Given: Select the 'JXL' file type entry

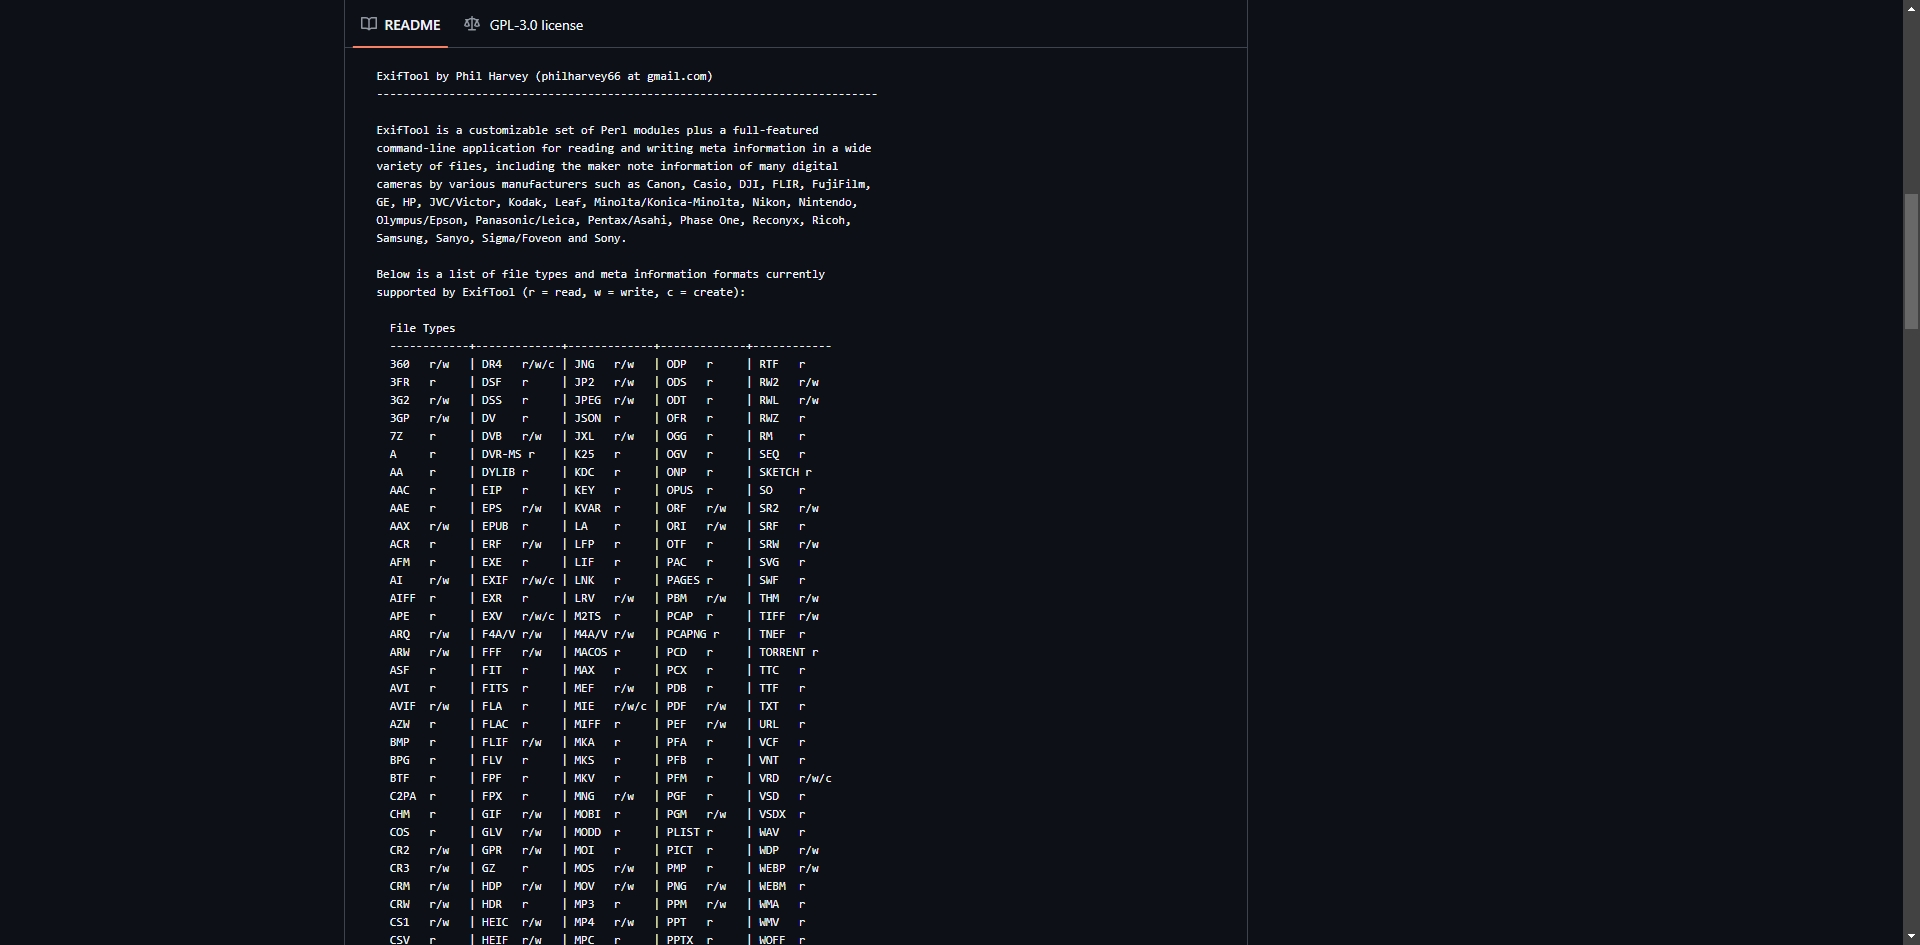Looking at the screenshot, I should [x=583, y=436].
